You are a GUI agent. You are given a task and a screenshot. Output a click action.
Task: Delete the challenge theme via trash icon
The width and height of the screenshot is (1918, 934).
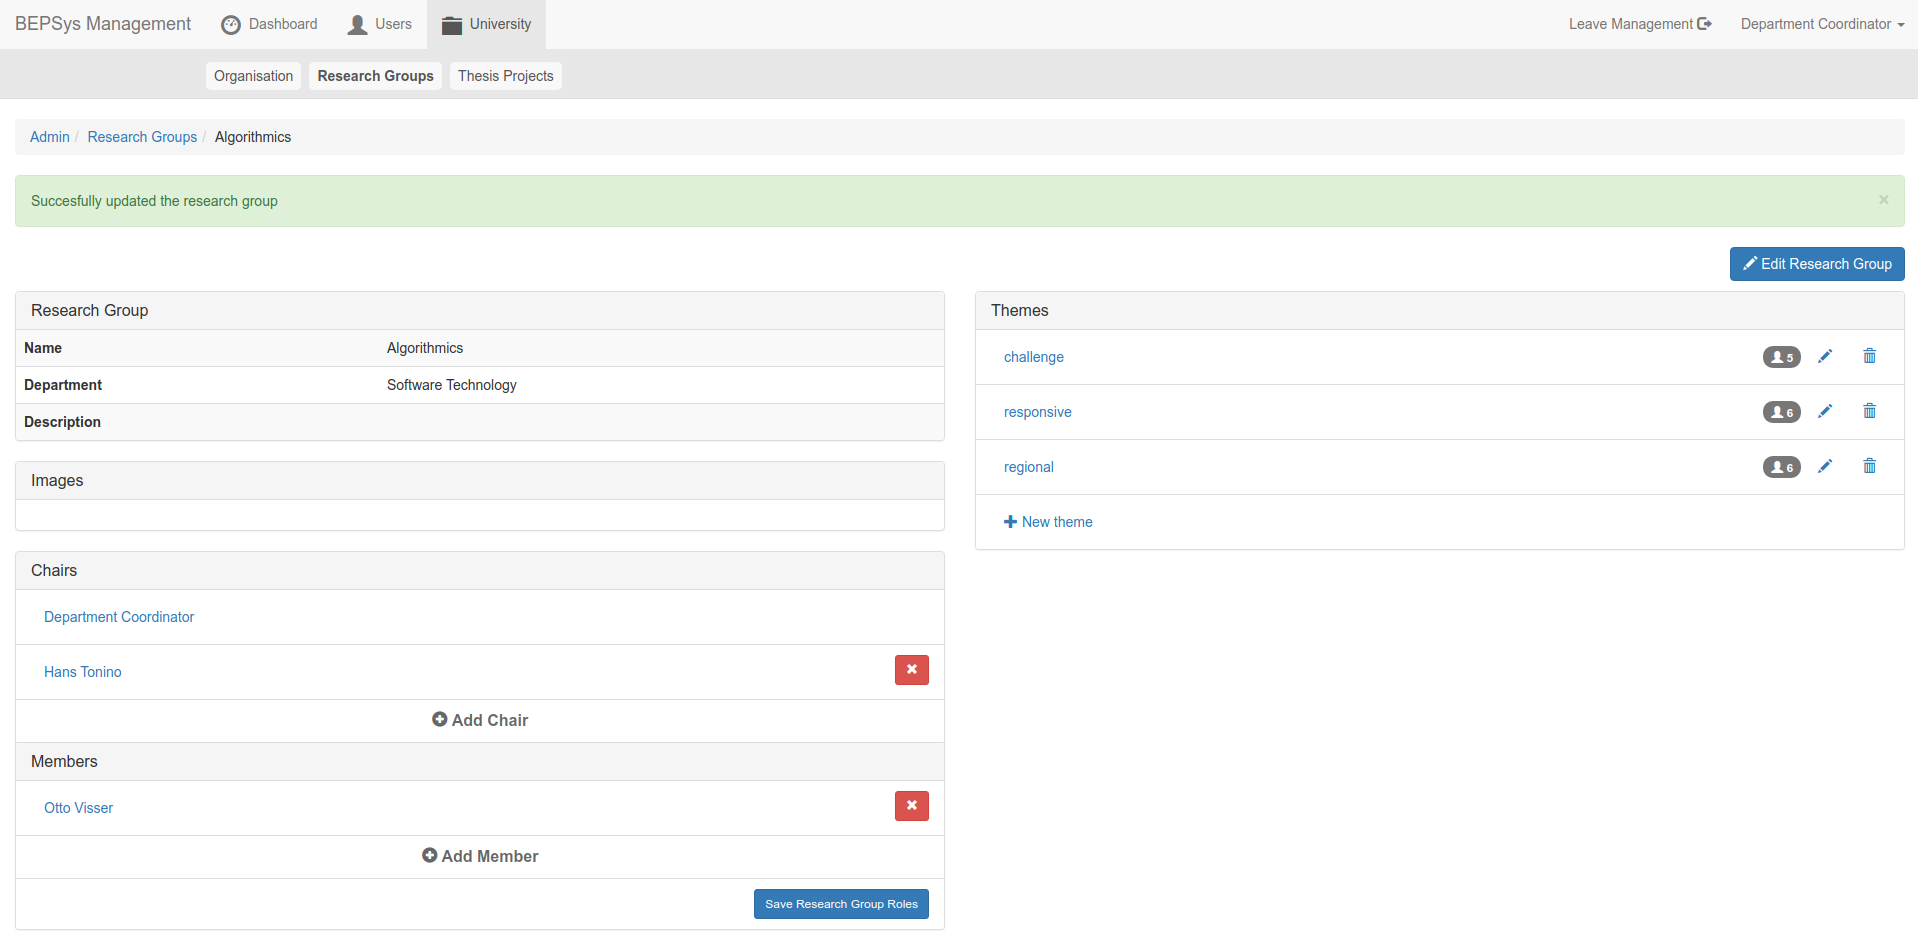[1870, 356]
